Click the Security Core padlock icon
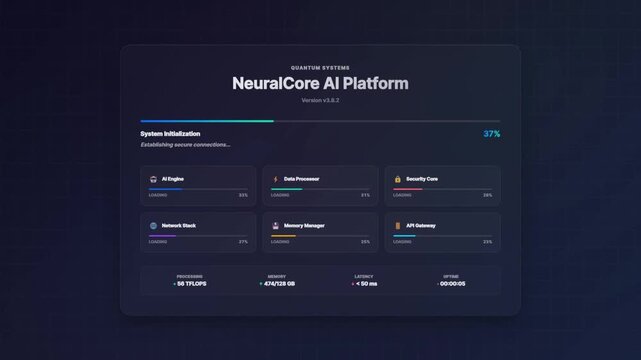Viewport: 641px width, 360px height. tap(397, 179)
